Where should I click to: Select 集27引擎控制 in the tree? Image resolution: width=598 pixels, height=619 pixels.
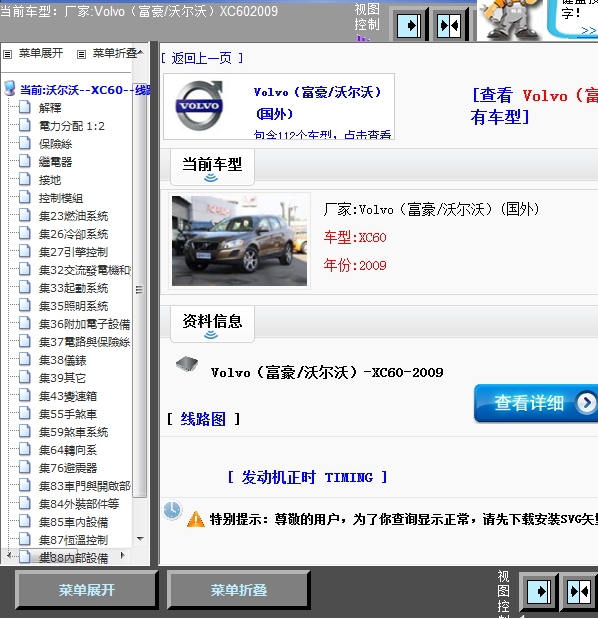click(x=73, y=252)
